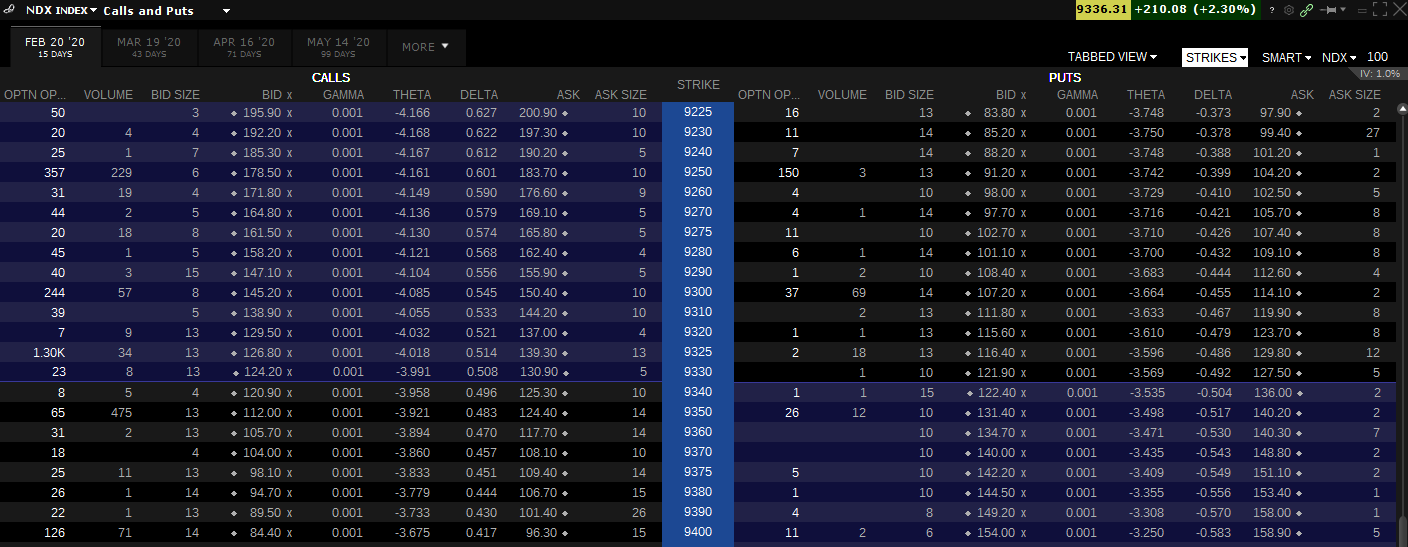Click the puts-side ASK column header
The width and height of the screenshot is (1408, 547).
1302,95
